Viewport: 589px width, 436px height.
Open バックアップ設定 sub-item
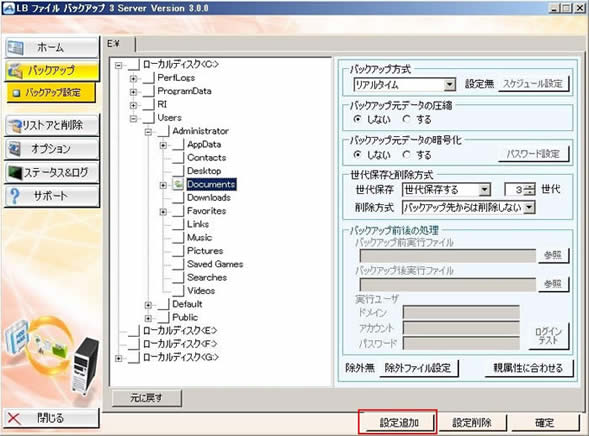tap(51, 92)
